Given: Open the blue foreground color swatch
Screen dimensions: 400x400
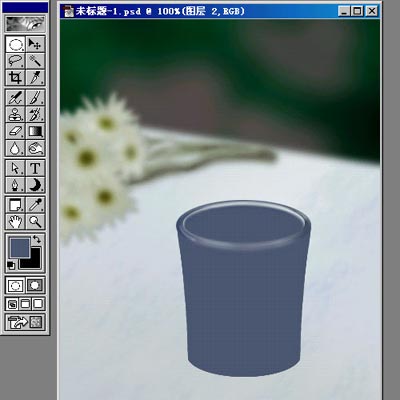Looking at the screenshot, I should [x=20, y=248].
